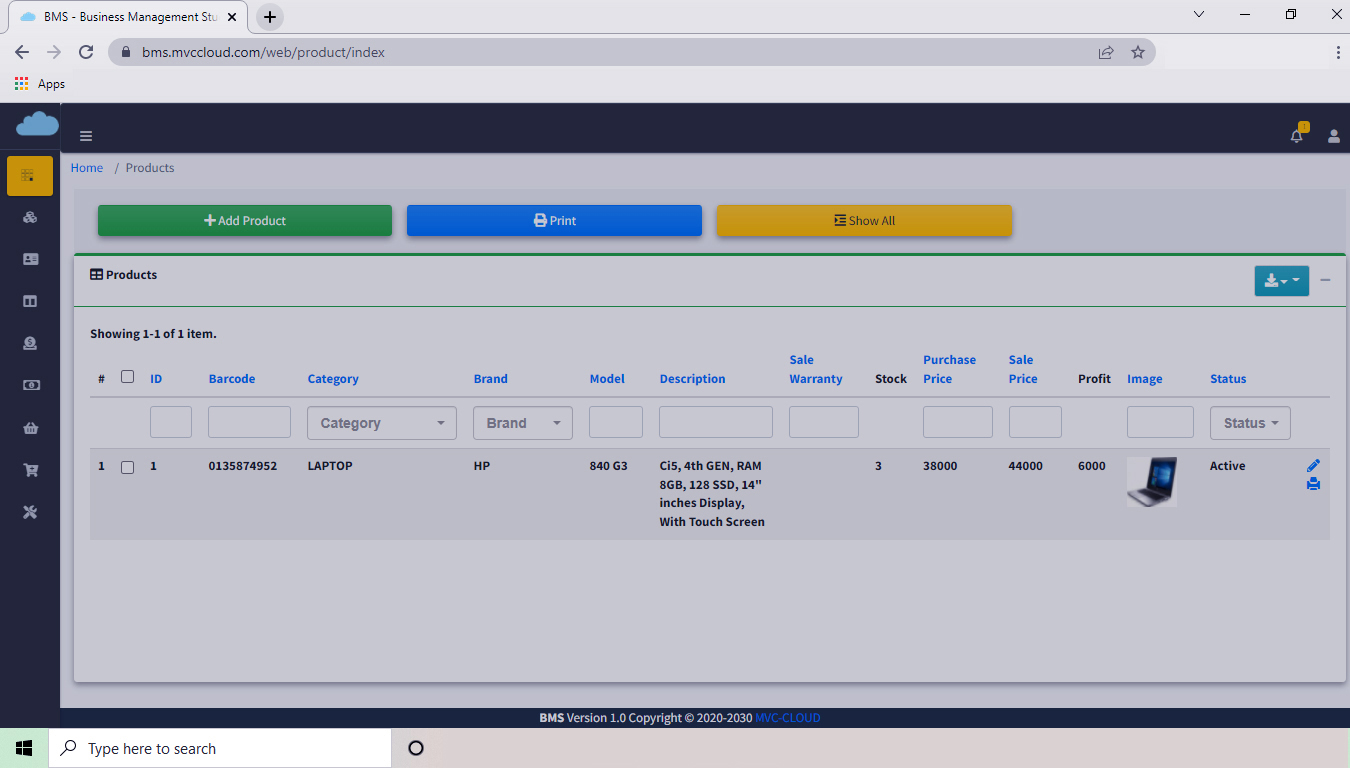Collapse the Products panel with minus icon
1350x768 pixels.
1325,281
